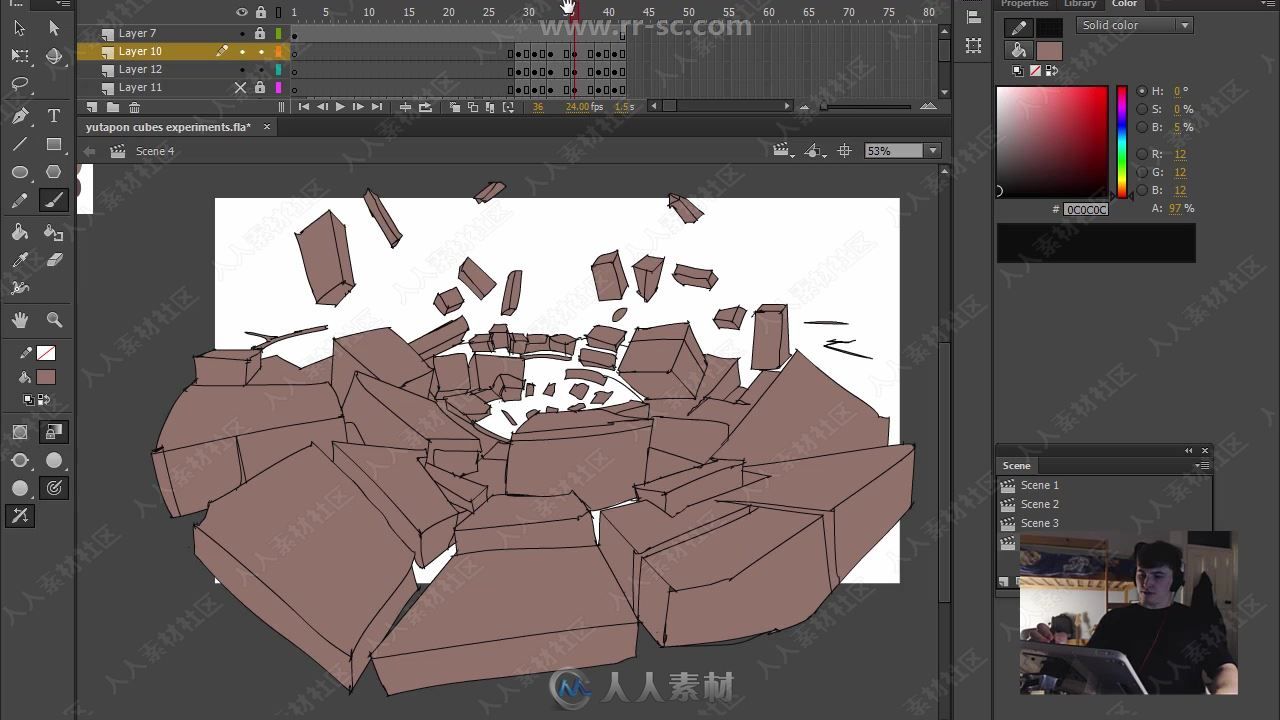
Task: Open brush shape option dropdown
Action: click(20, 488)
